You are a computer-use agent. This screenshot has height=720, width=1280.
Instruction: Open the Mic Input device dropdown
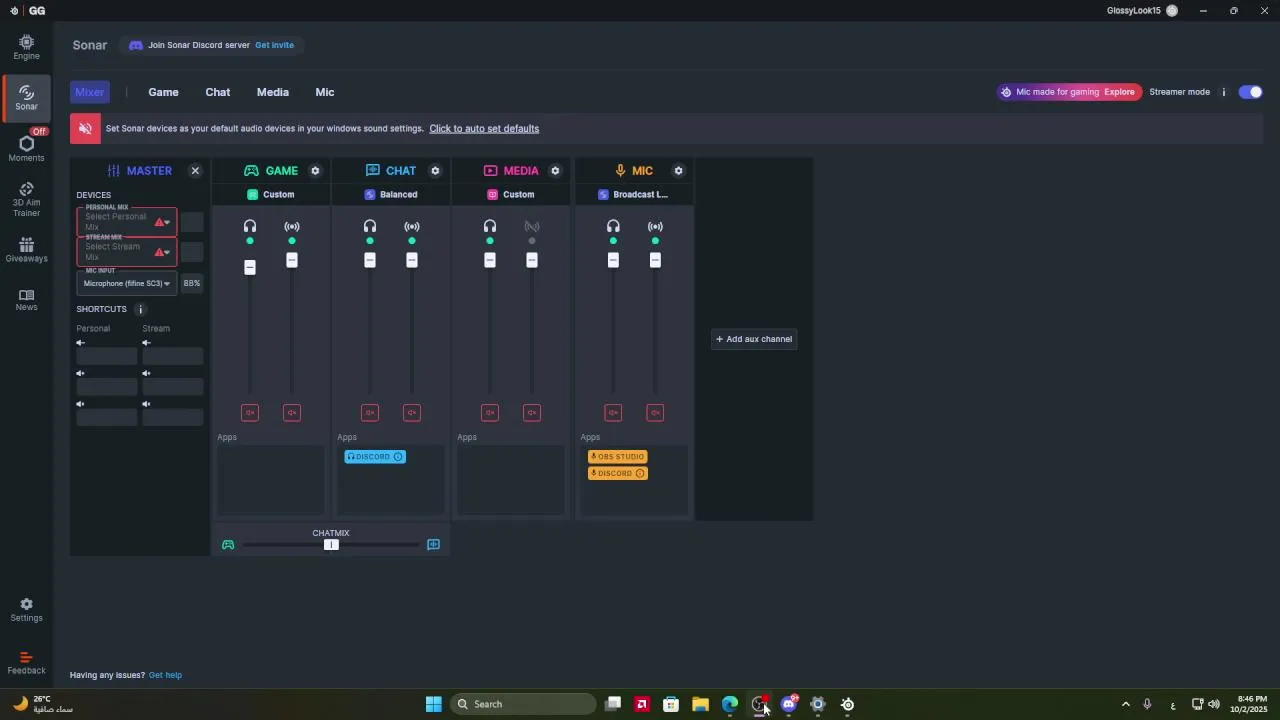127,283
